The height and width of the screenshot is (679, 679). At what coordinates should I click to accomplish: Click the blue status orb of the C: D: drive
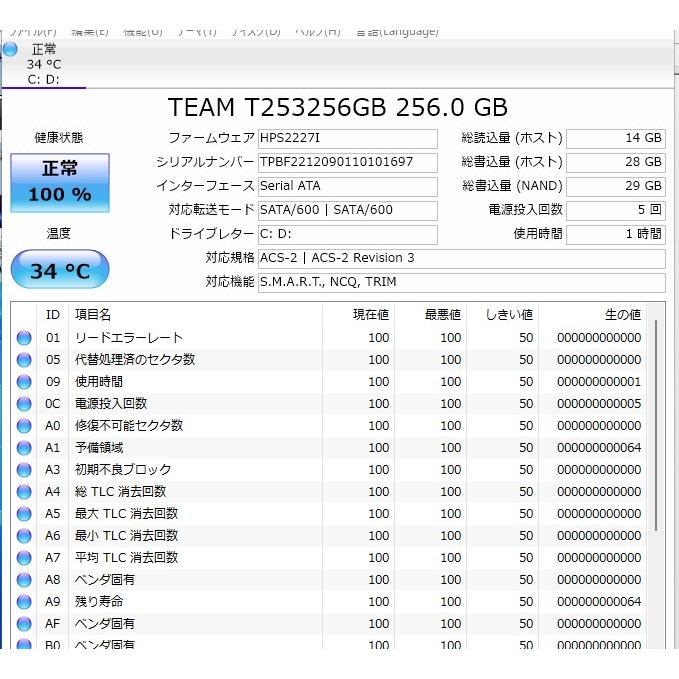(x=11, y=49)
